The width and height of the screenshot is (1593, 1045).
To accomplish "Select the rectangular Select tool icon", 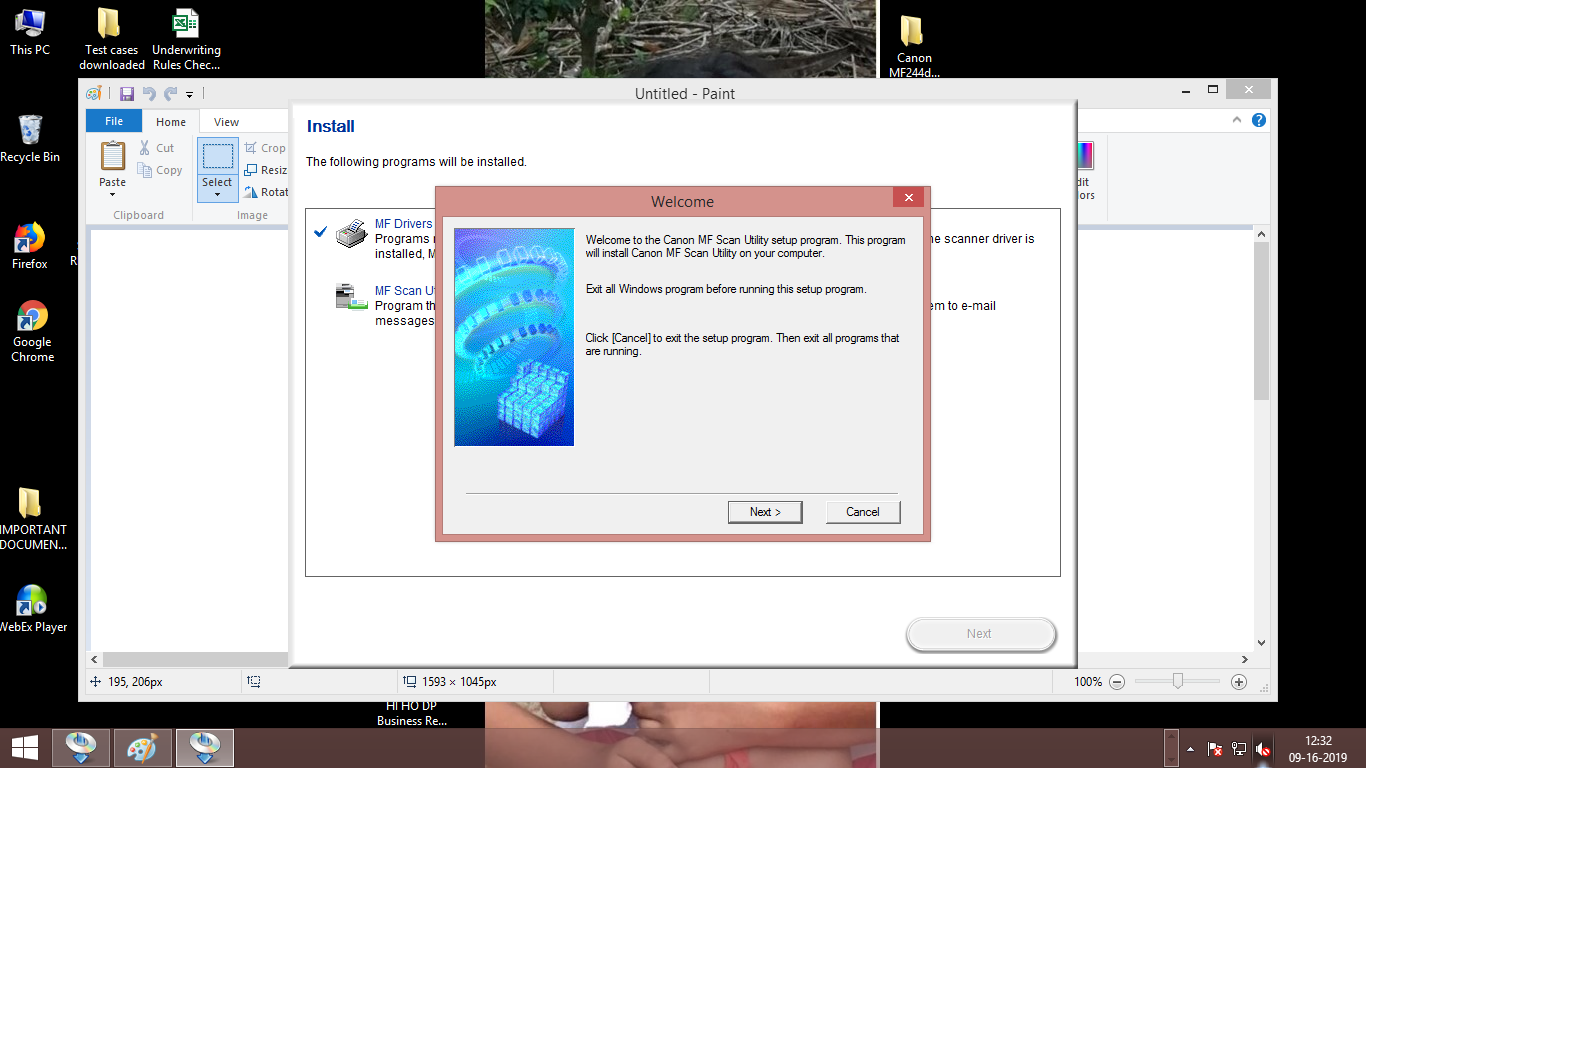I will click(x=218, y=156).
